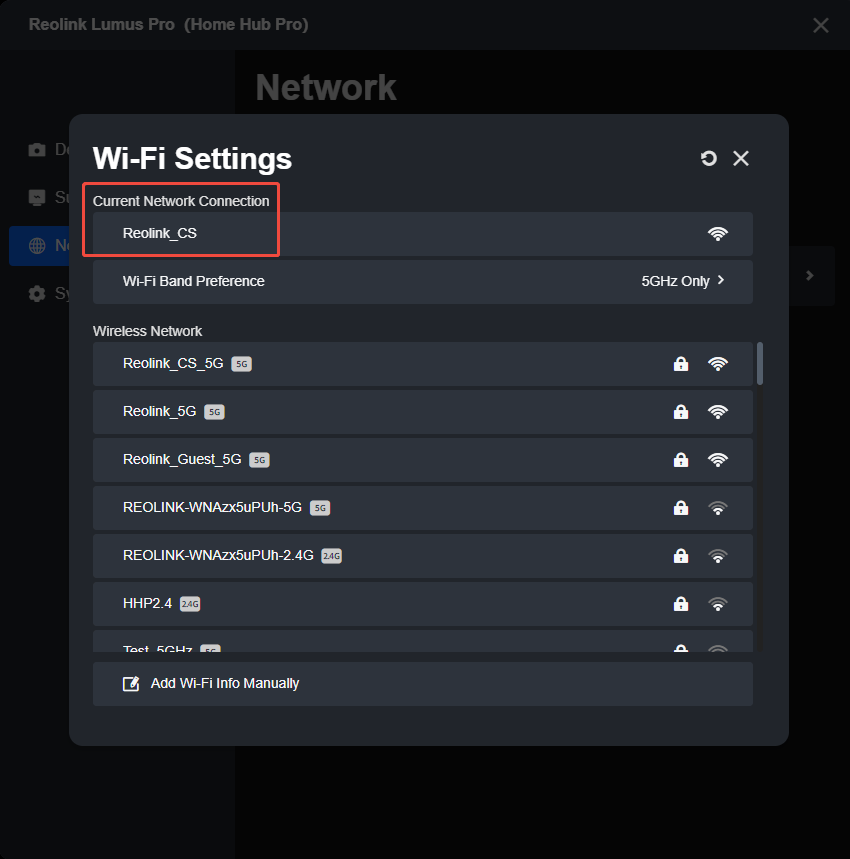Click the lock icon for REOLINK-WNAzx5uPUh-2.4G

tap(681, 556)
